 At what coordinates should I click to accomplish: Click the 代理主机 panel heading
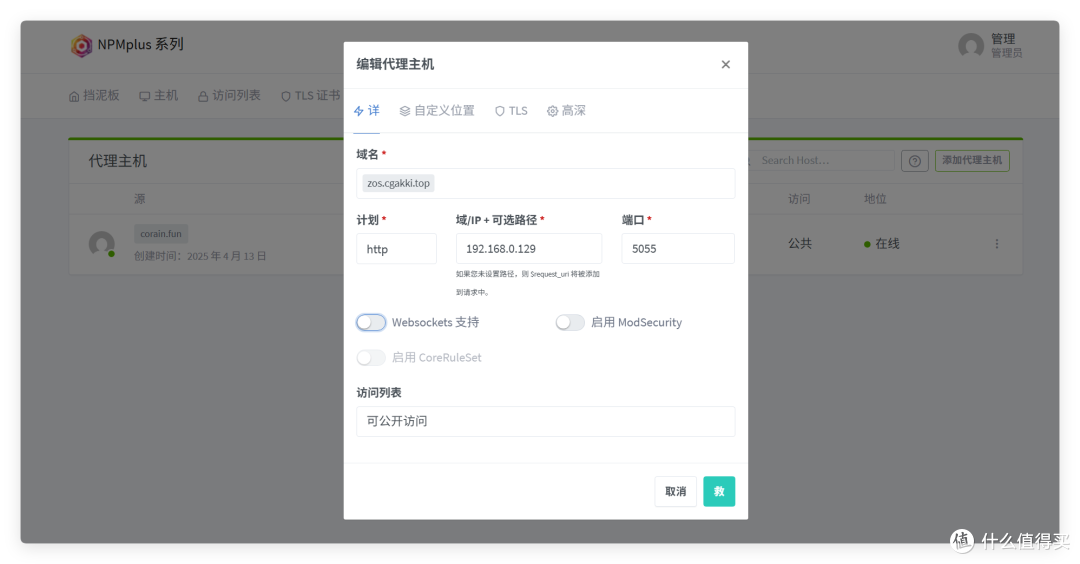pyautogui.click(x=118, y=161)
